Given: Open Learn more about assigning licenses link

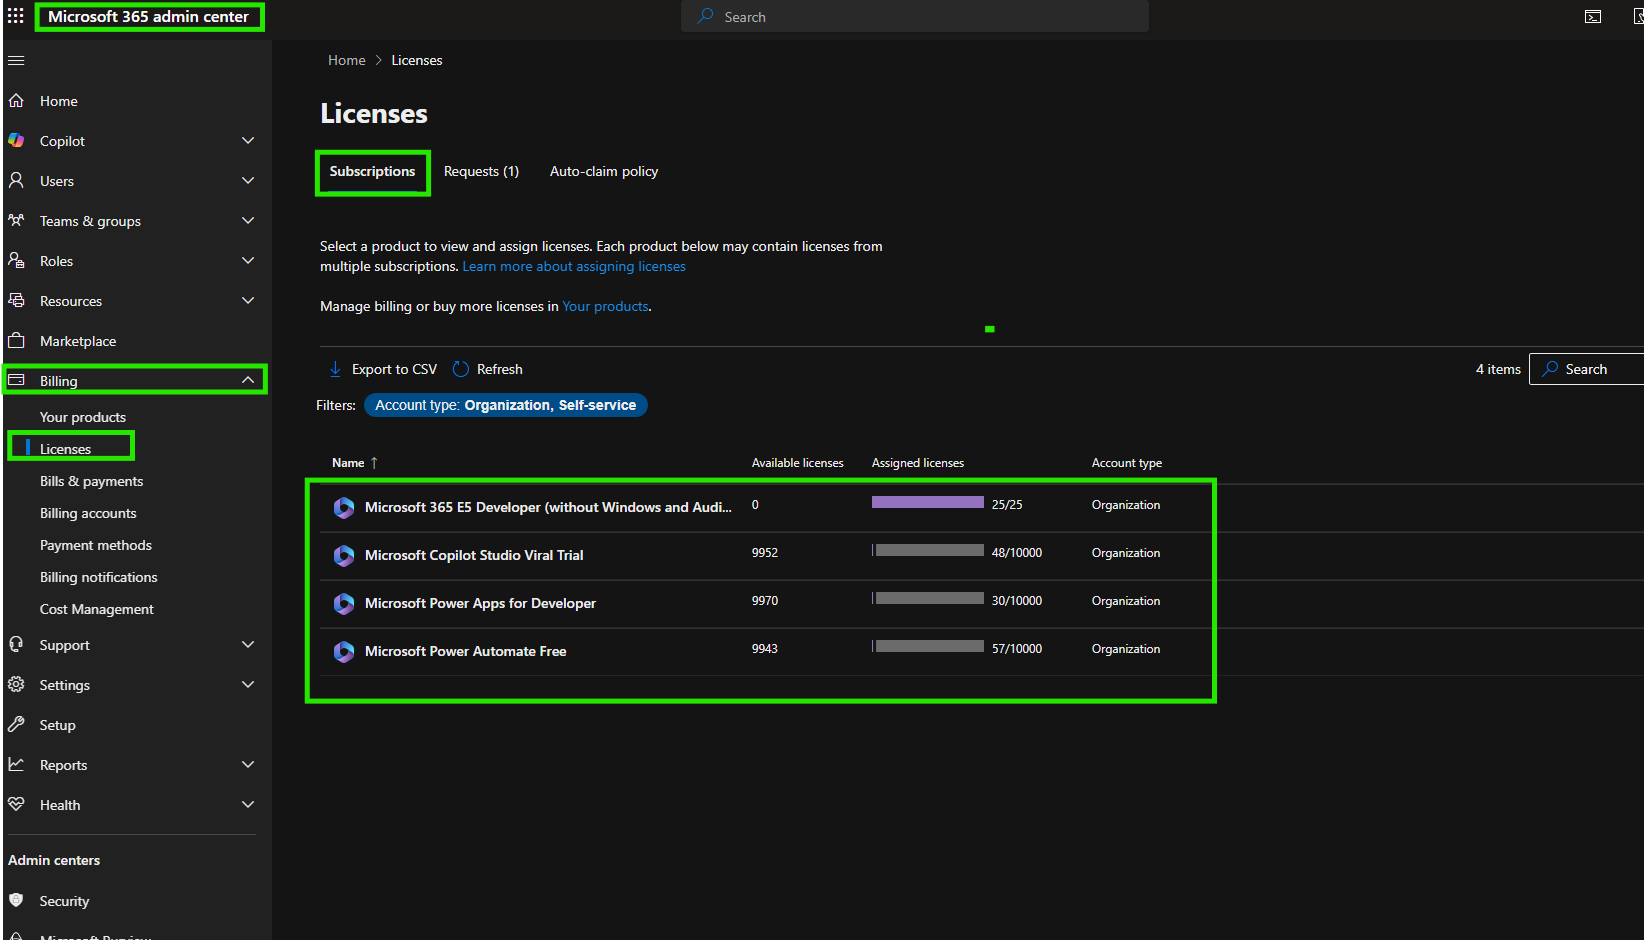Looking at the screenshot, I should 574,267.
